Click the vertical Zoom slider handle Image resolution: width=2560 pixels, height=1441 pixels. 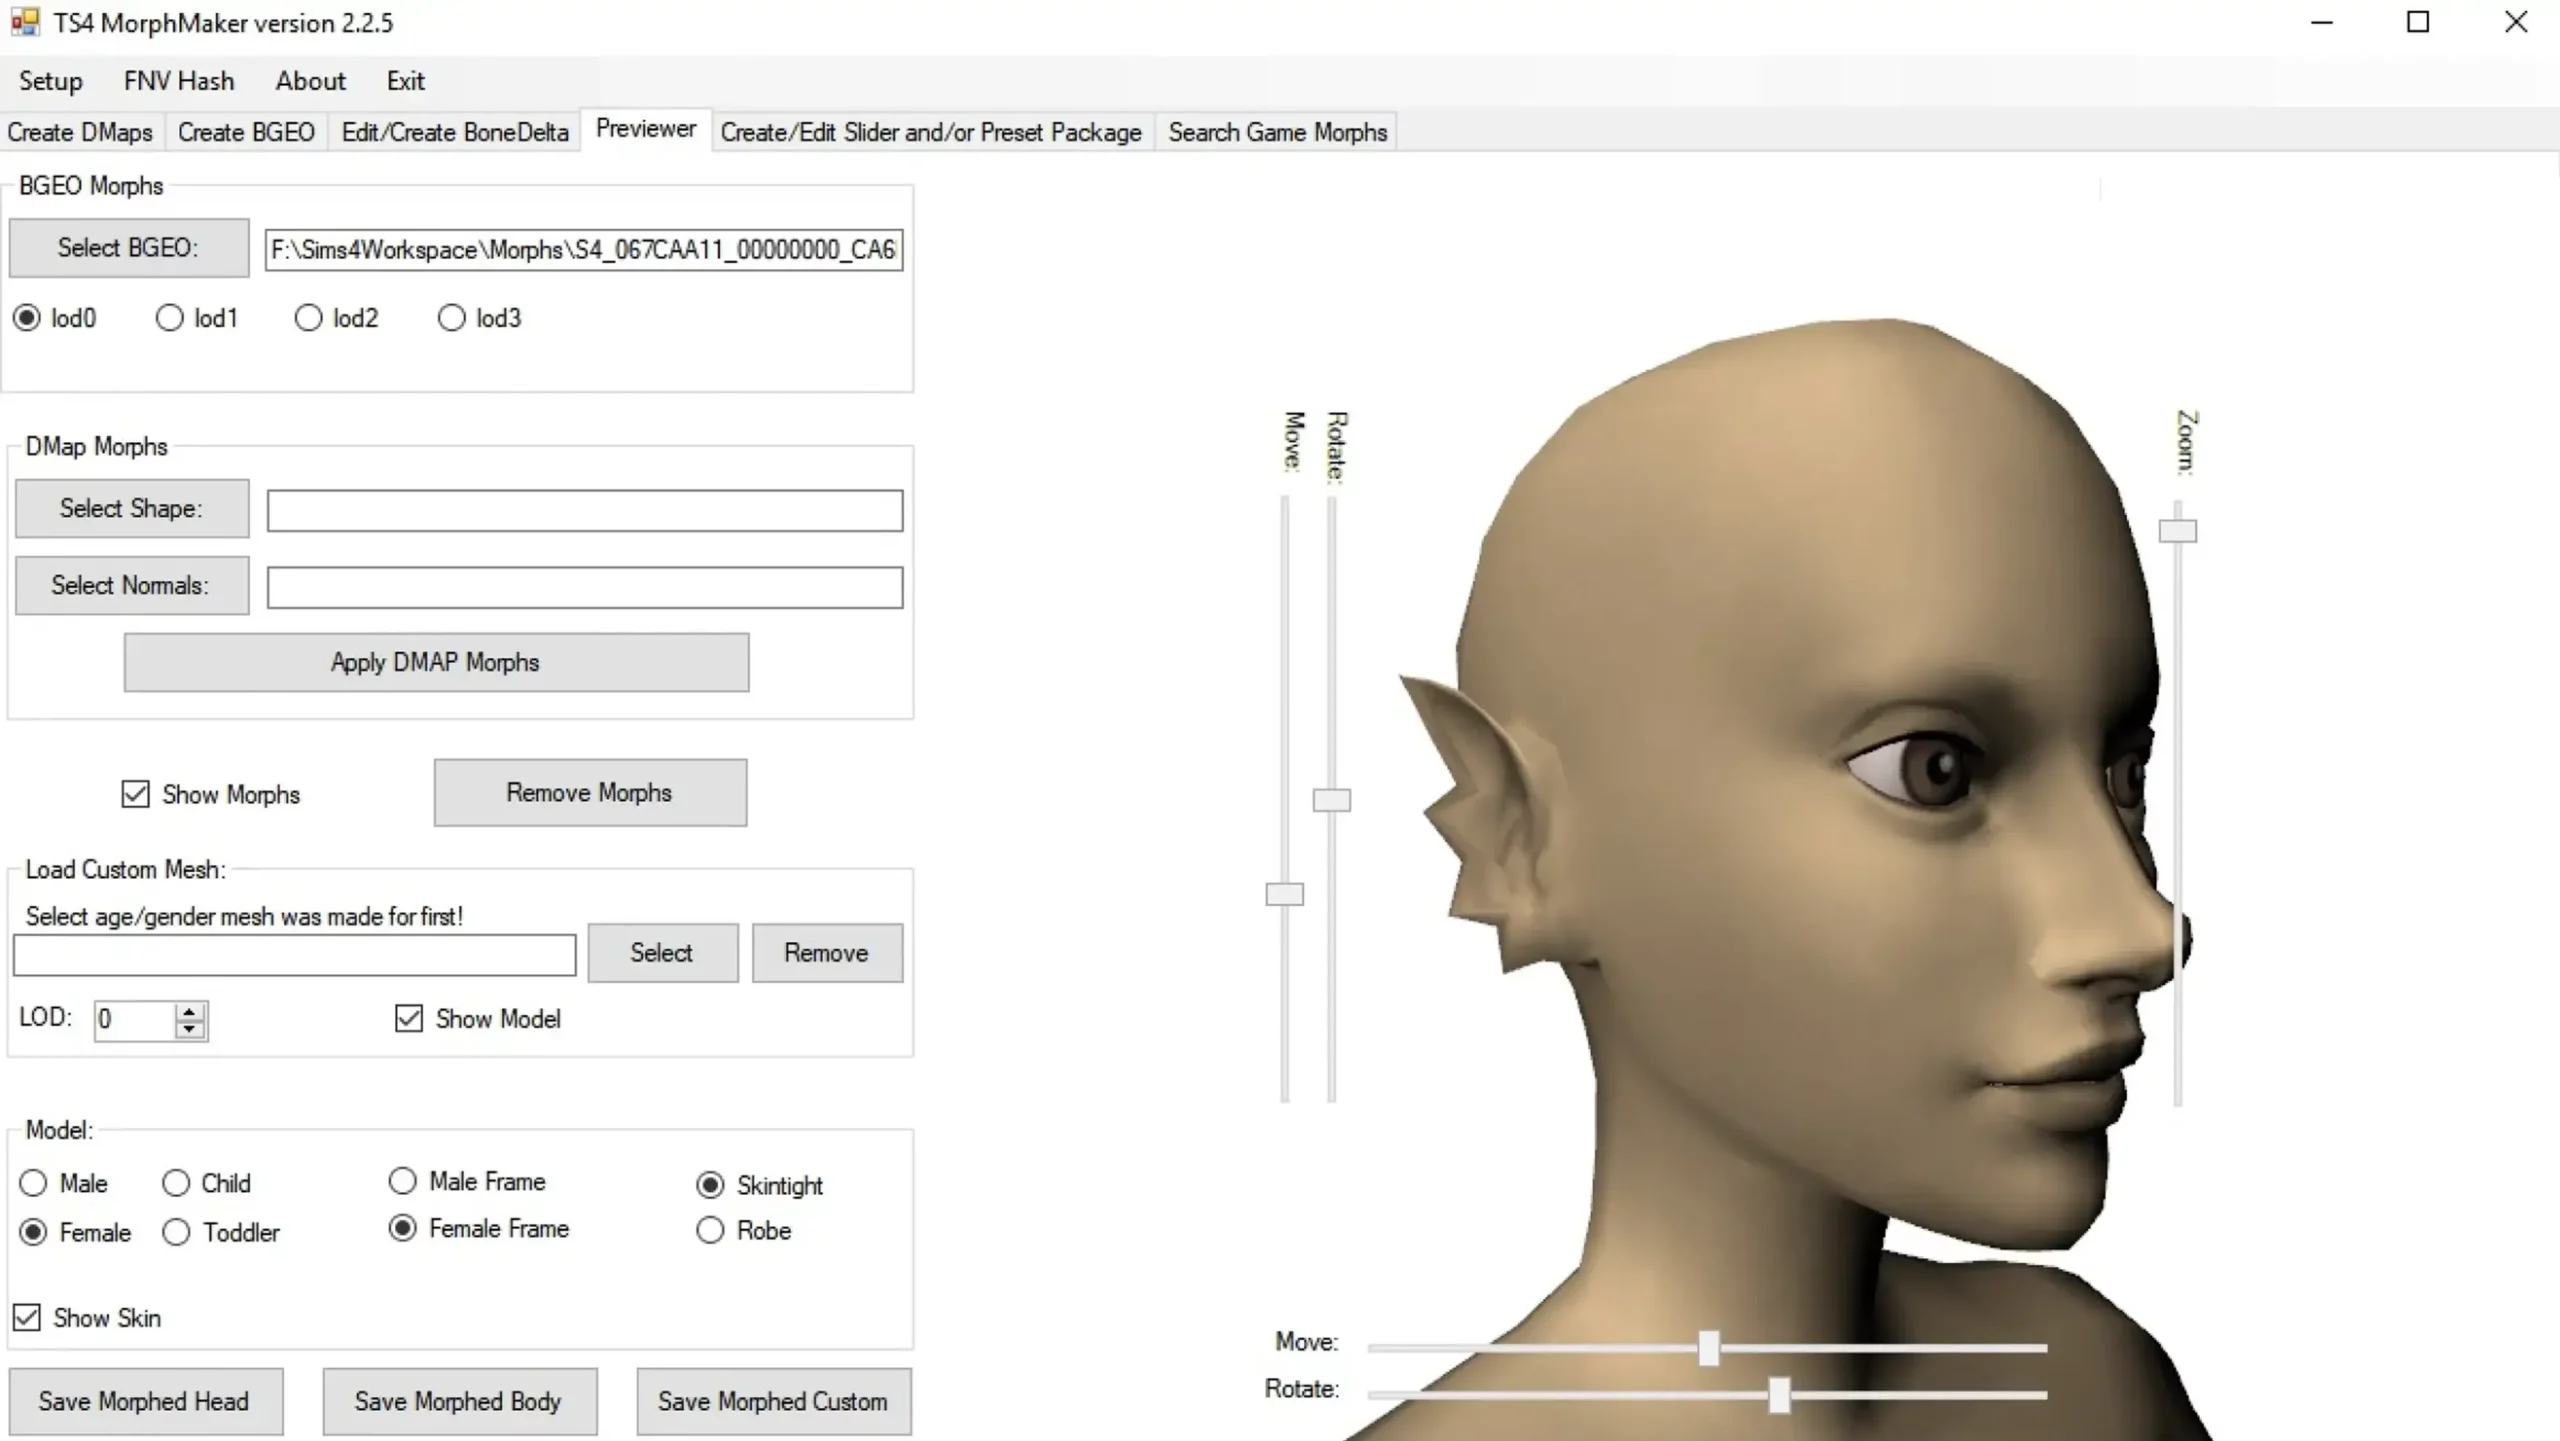[x=2177, y=531]
